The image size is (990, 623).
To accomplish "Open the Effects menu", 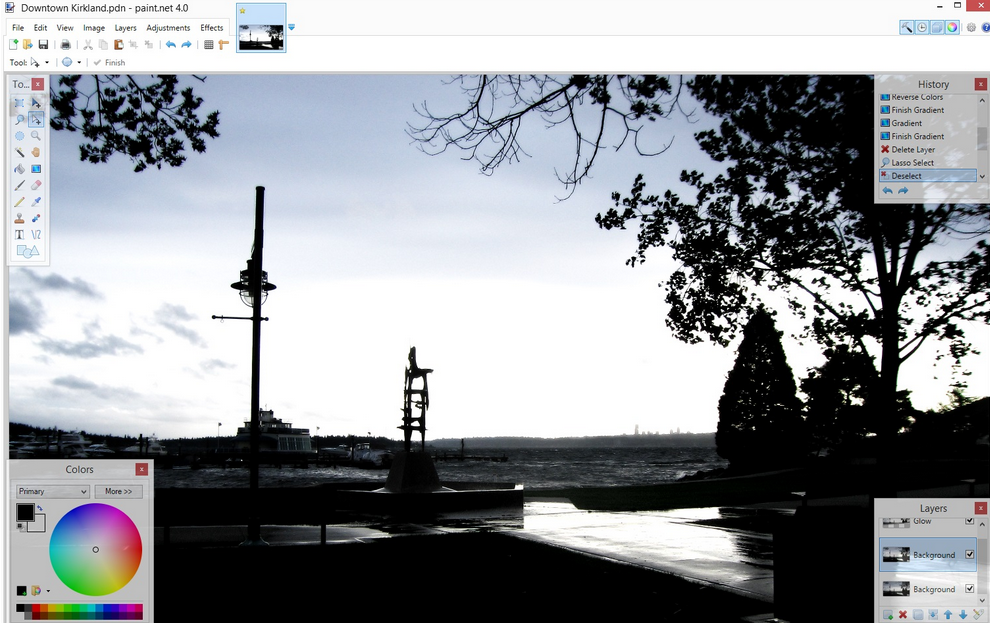I will tap(212, 28).
